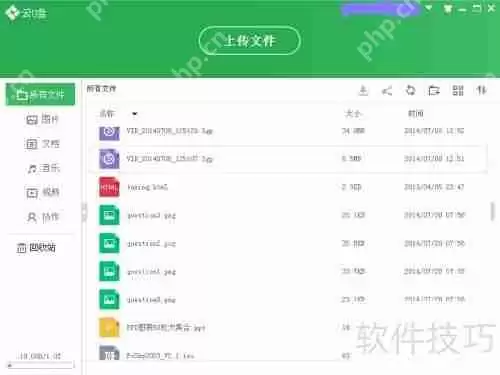Click the purple video icon of highlighted row
The height and width of the screenshot is (375, 500).
109,159
